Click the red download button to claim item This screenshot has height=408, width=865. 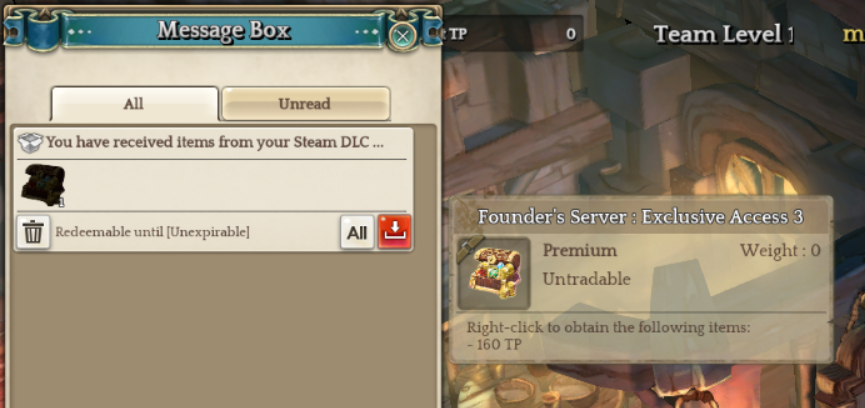click(394, 232)
